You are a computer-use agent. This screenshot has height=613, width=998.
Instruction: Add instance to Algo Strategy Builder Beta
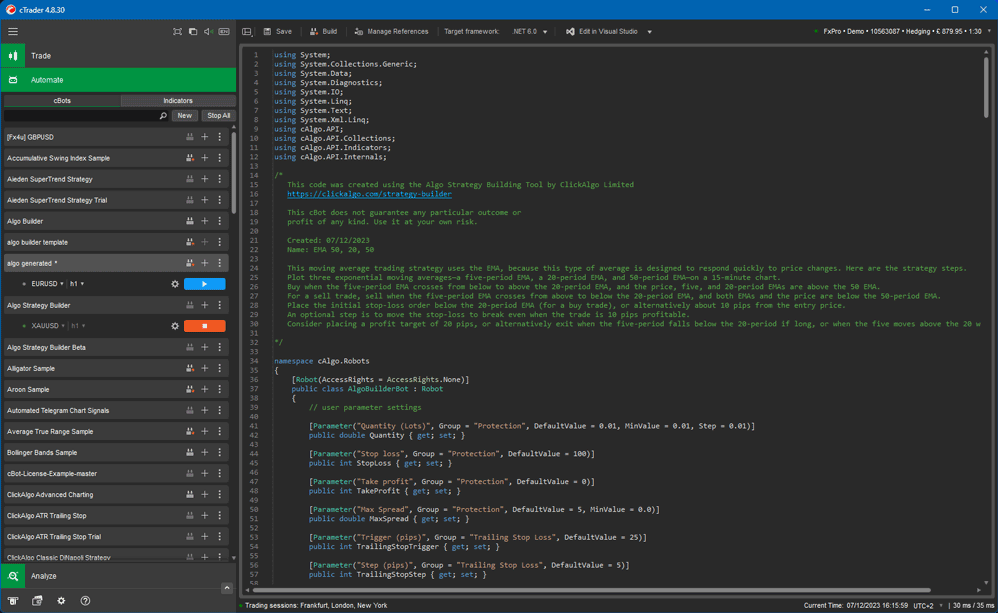point(205,347)
